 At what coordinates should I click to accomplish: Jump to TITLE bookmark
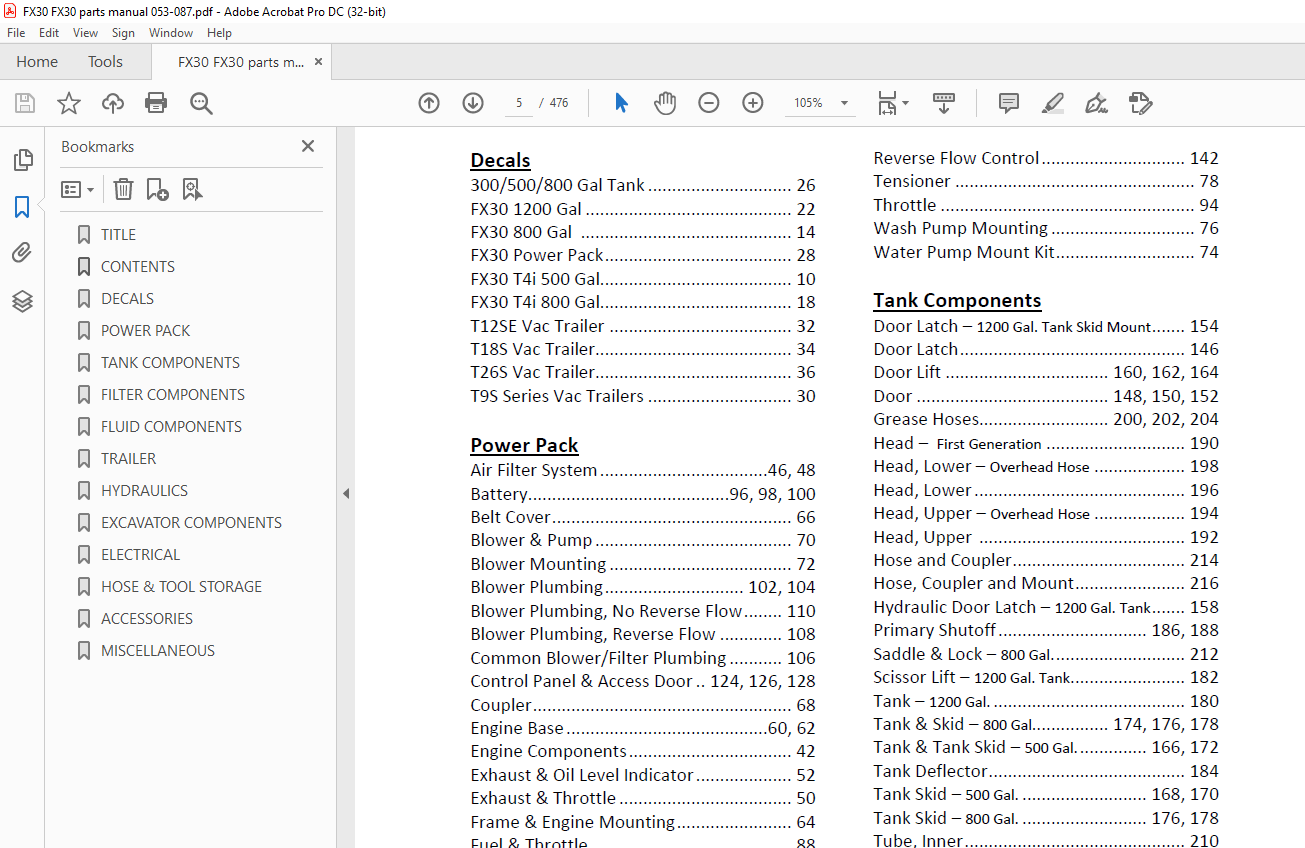pos(118,235)
